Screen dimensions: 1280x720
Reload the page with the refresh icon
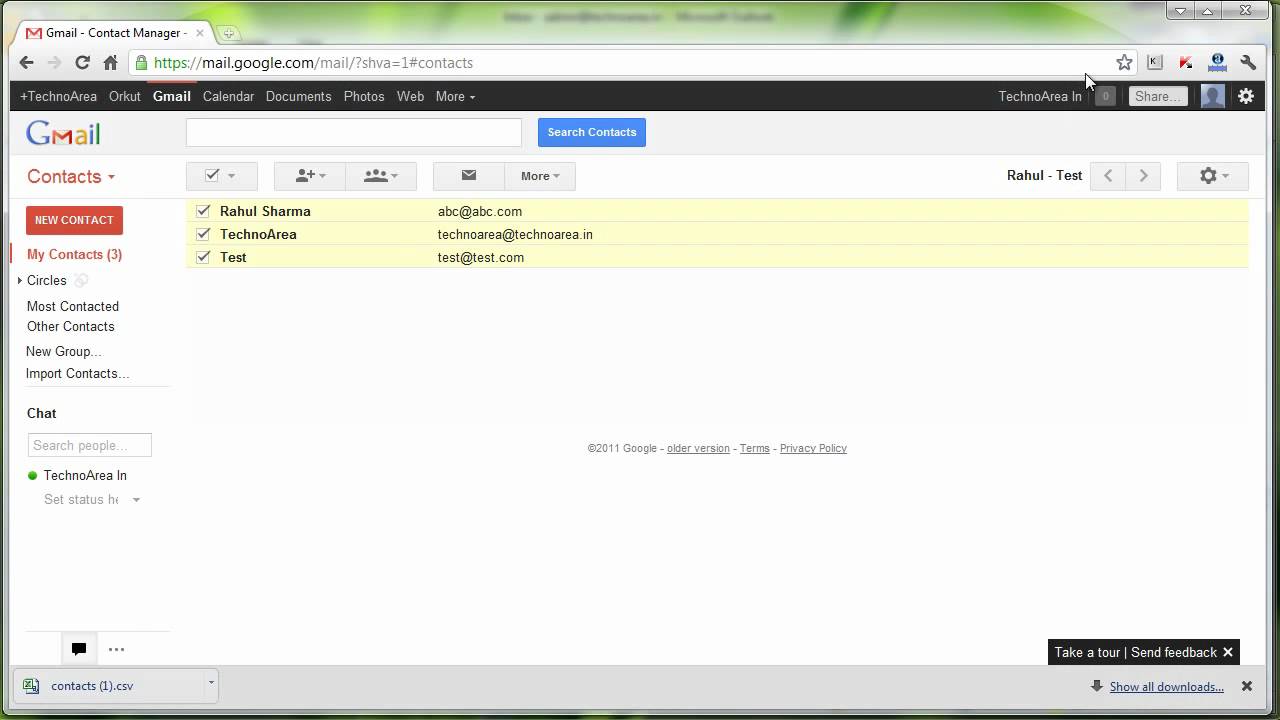pyautogui.click(x=82, y=62)
